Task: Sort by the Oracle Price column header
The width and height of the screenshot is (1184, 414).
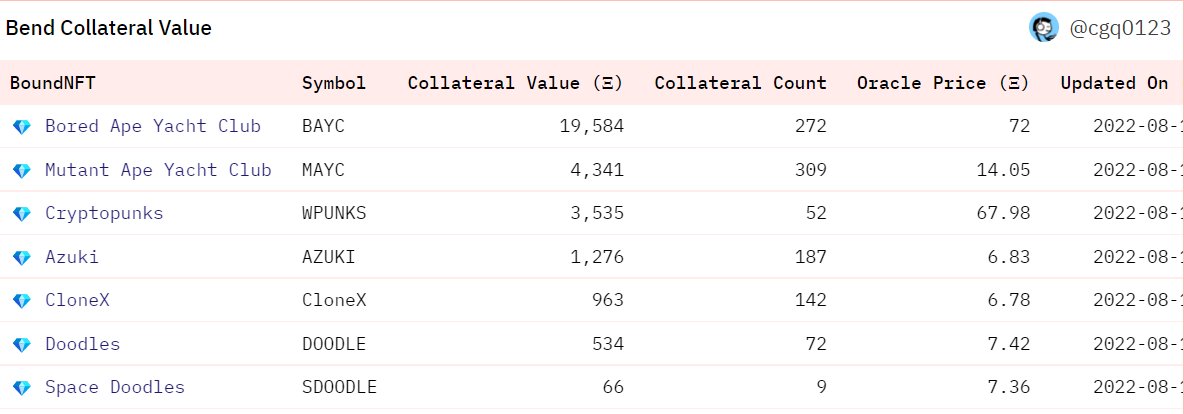Action: (x=943, y=83)
